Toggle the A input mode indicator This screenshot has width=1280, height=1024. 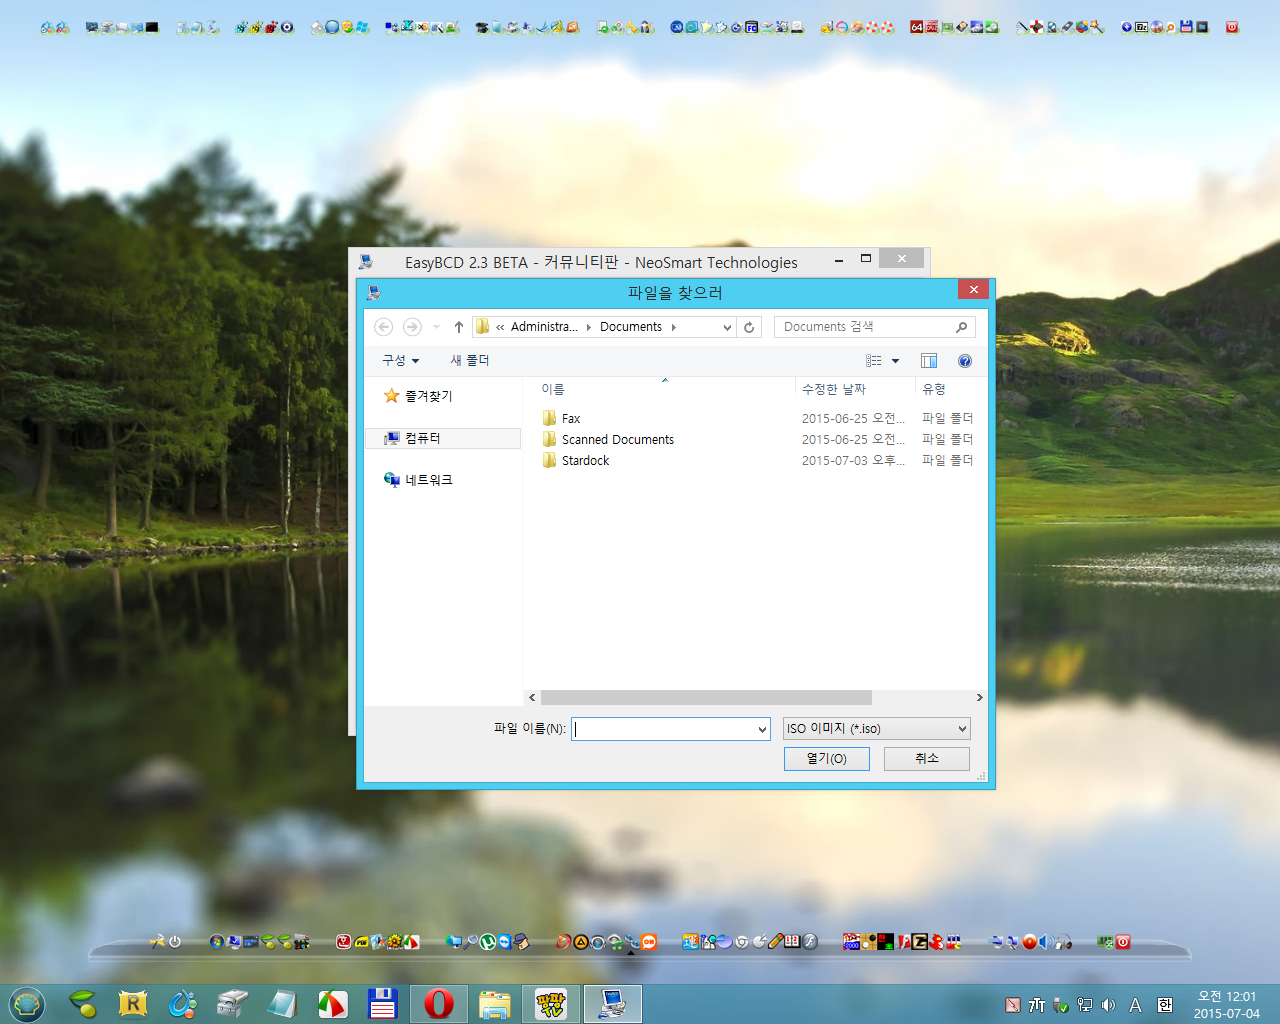pos(1135,1005)
